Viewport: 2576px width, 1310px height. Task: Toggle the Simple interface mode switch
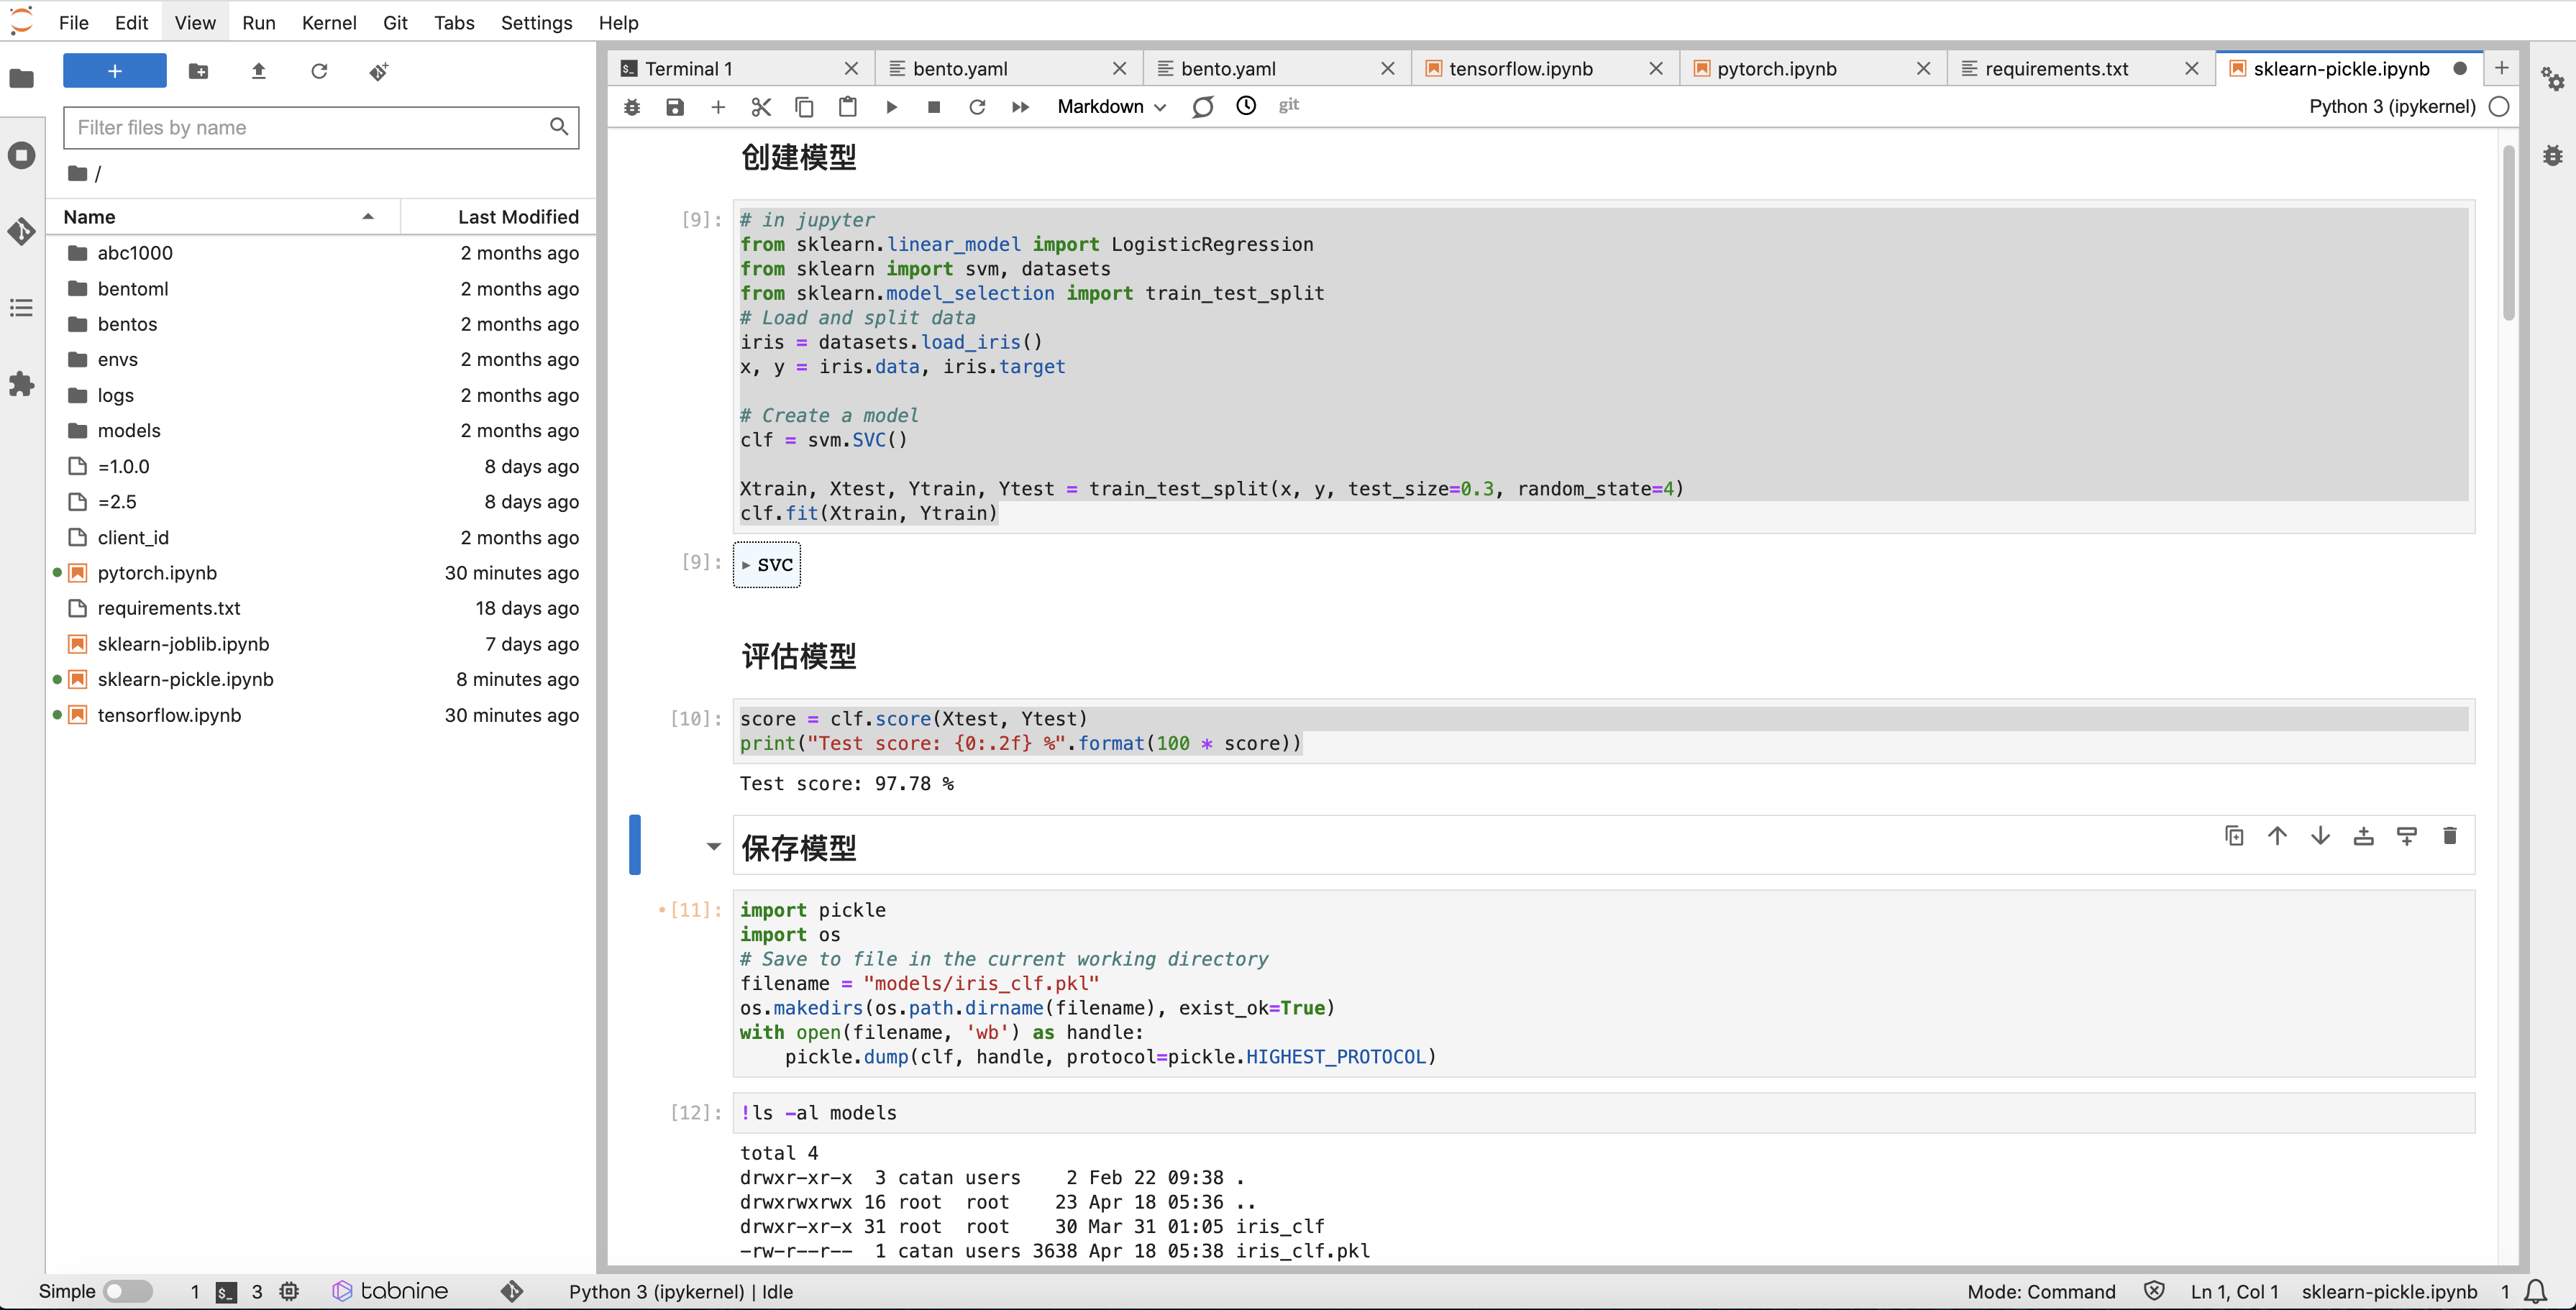point(128,1291)
